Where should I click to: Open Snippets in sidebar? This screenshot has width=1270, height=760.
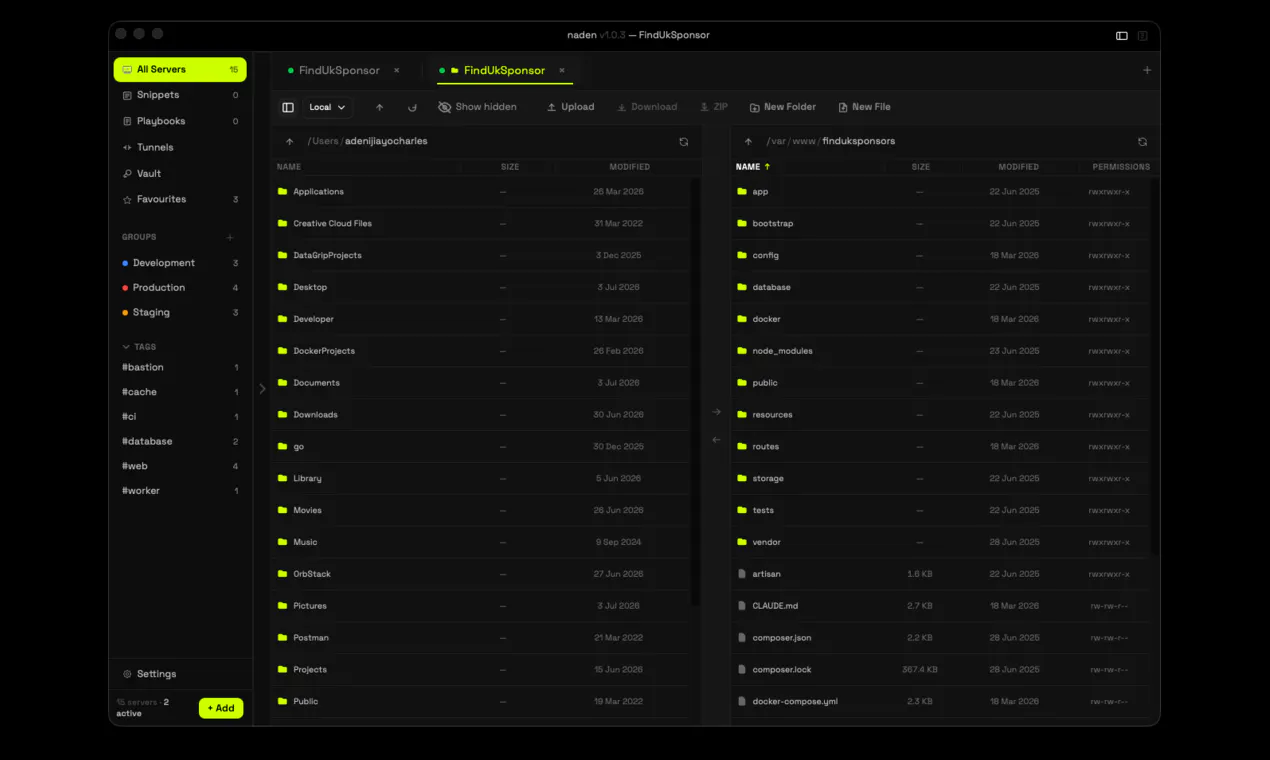pos(180,95)
